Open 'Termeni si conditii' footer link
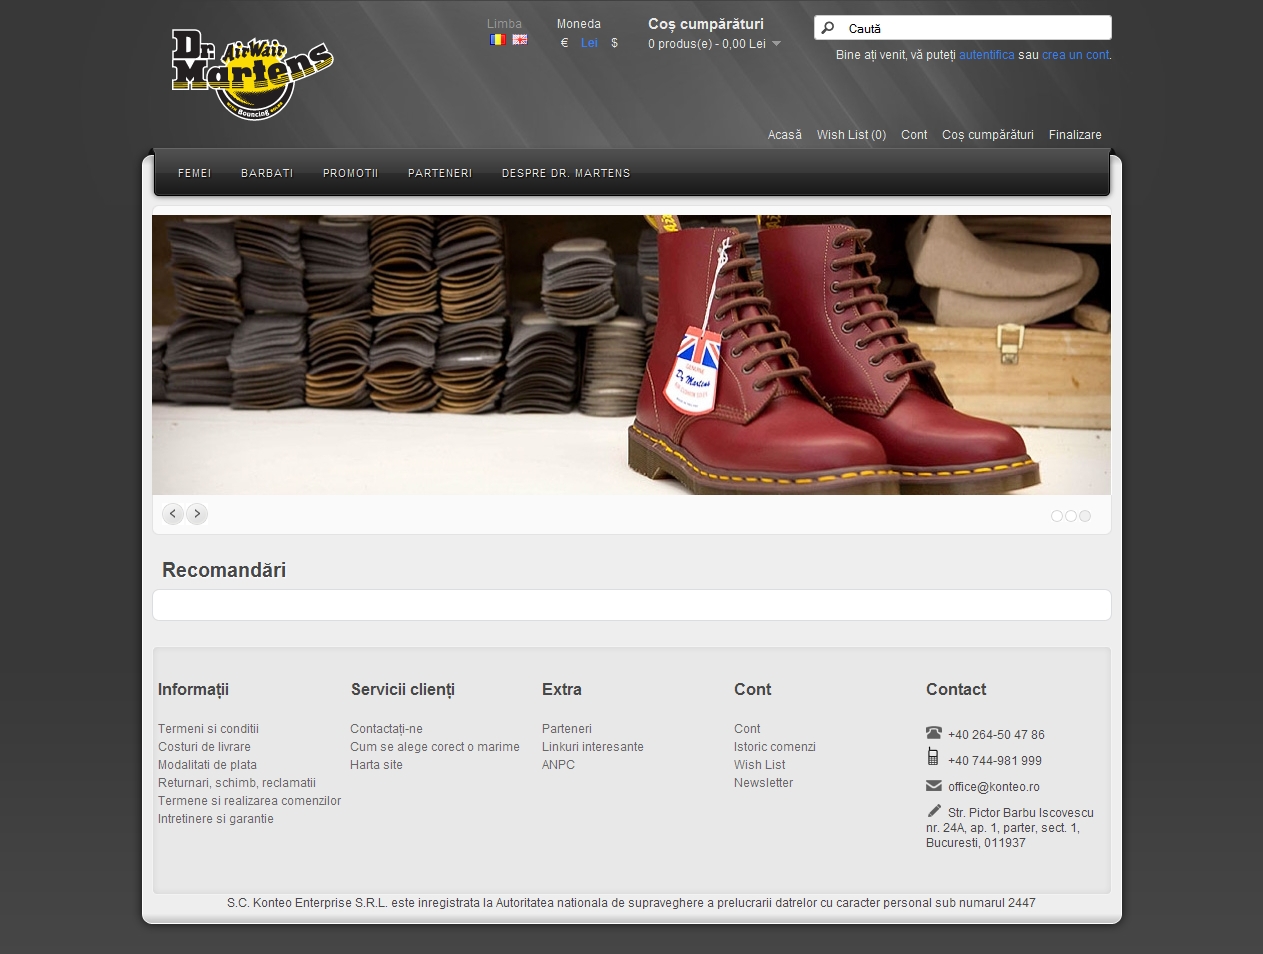Screen dimensions: 1263x954 (x=208, y=729)
